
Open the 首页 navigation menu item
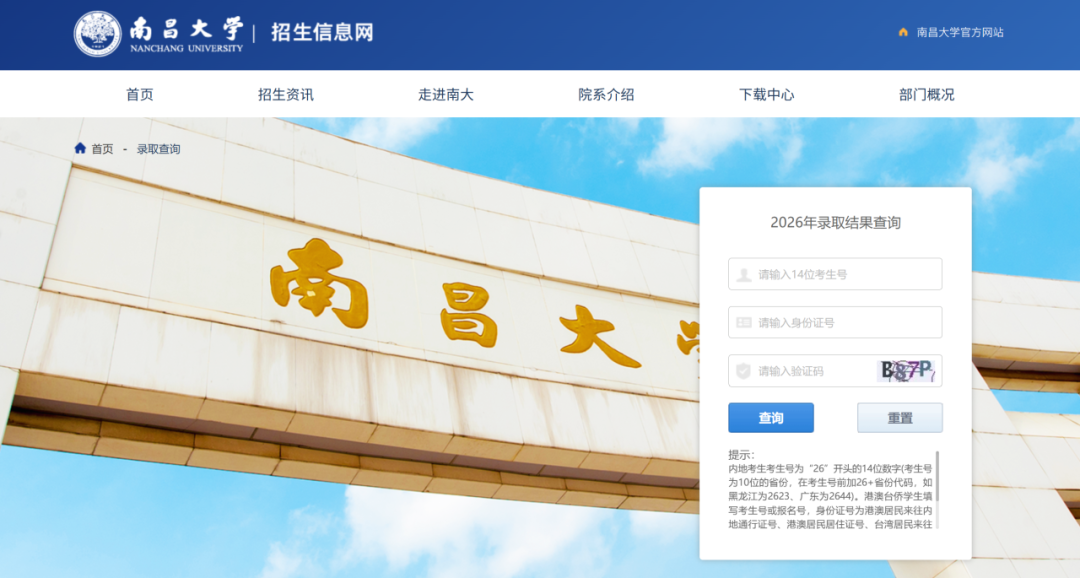coord(140,94)
